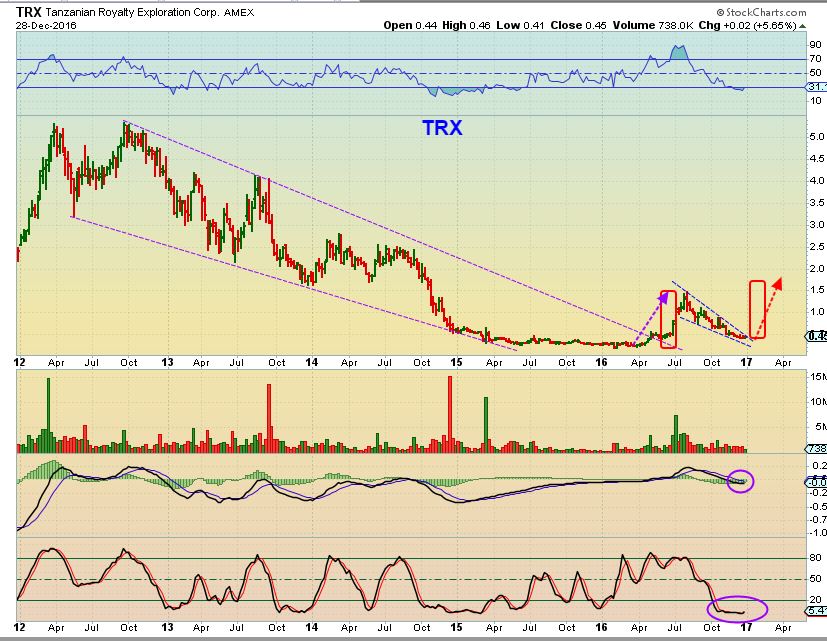Click the Low 0.41 value
The width and height of the screenshot is (827, 641).
point(520,25)
